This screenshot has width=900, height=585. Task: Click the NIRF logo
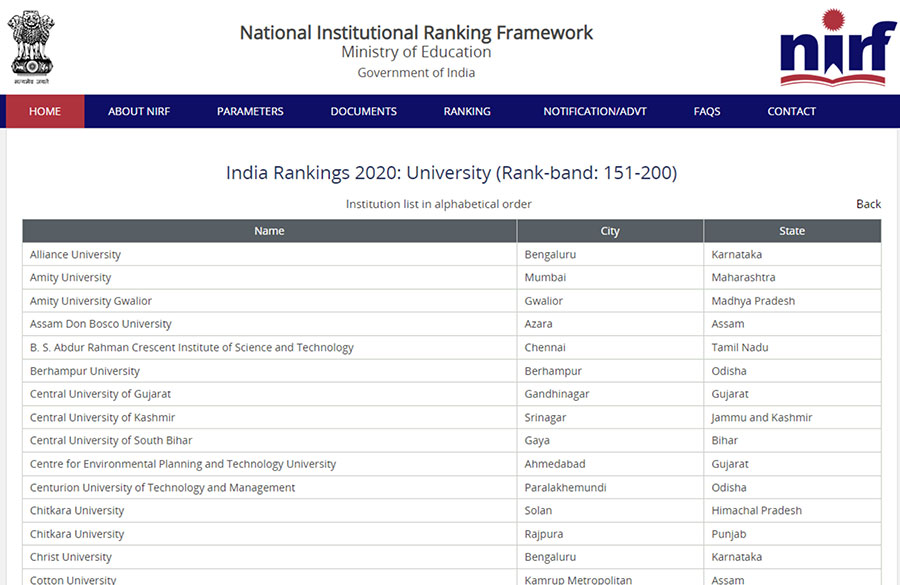[837, 47]
